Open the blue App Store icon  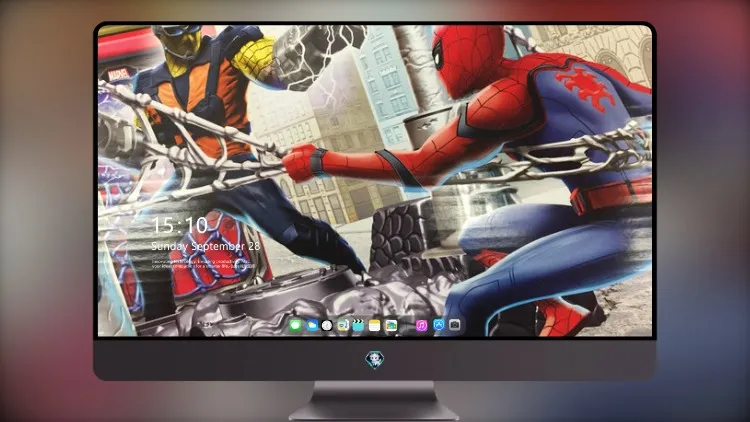tap(439, 325)
